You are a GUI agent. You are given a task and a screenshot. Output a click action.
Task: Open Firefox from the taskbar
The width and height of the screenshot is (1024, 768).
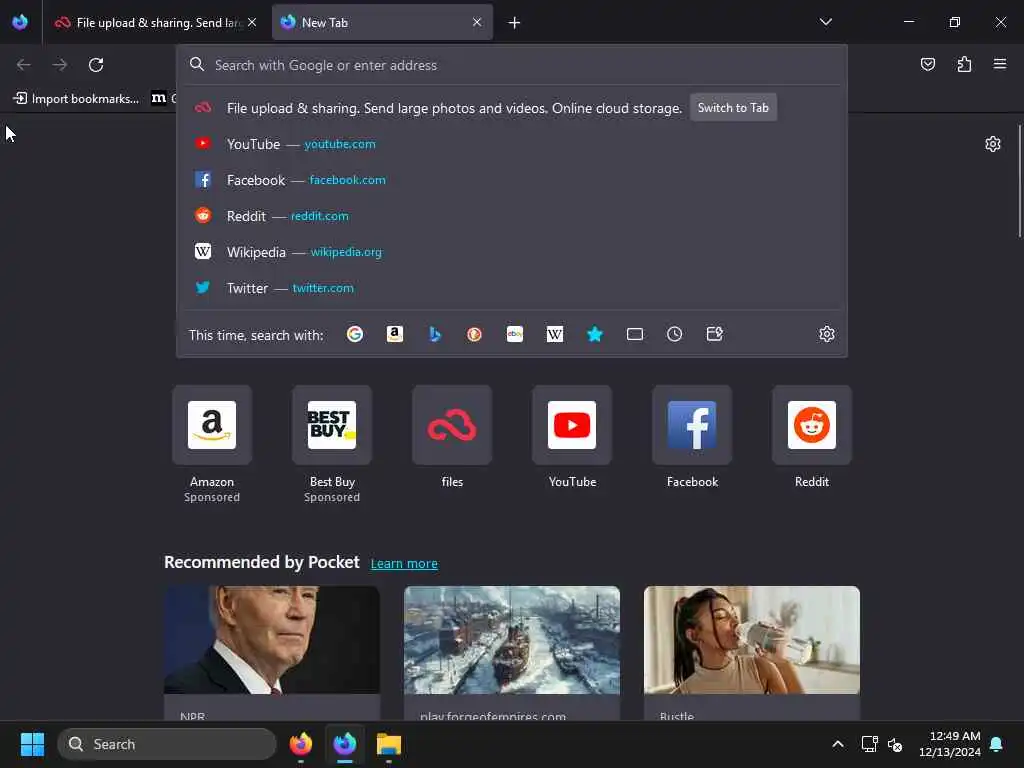tap(301, 744)
